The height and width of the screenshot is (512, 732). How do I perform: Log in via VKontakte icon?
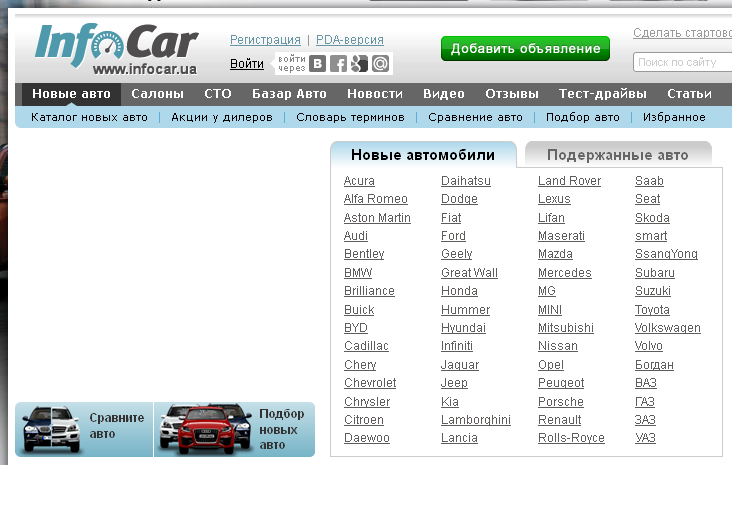click(317, 63)
